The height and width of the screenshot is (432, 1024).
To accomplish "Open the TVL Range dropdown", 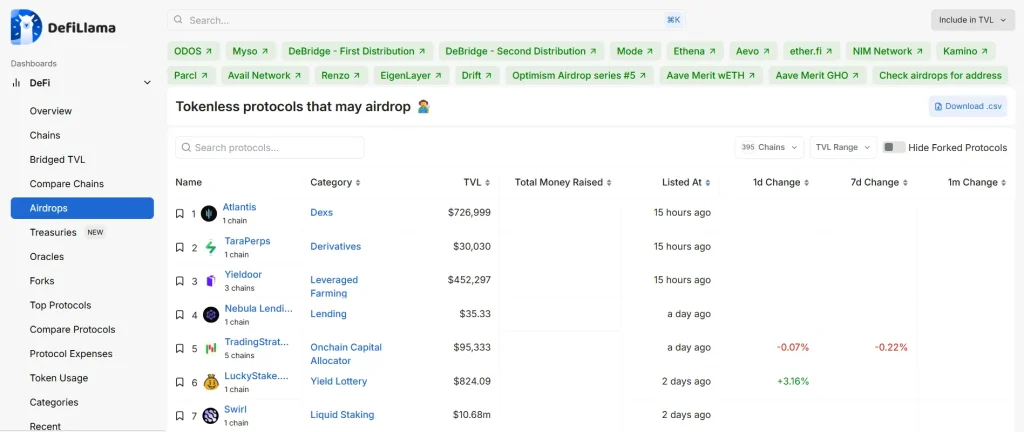I will pos(843,147).
